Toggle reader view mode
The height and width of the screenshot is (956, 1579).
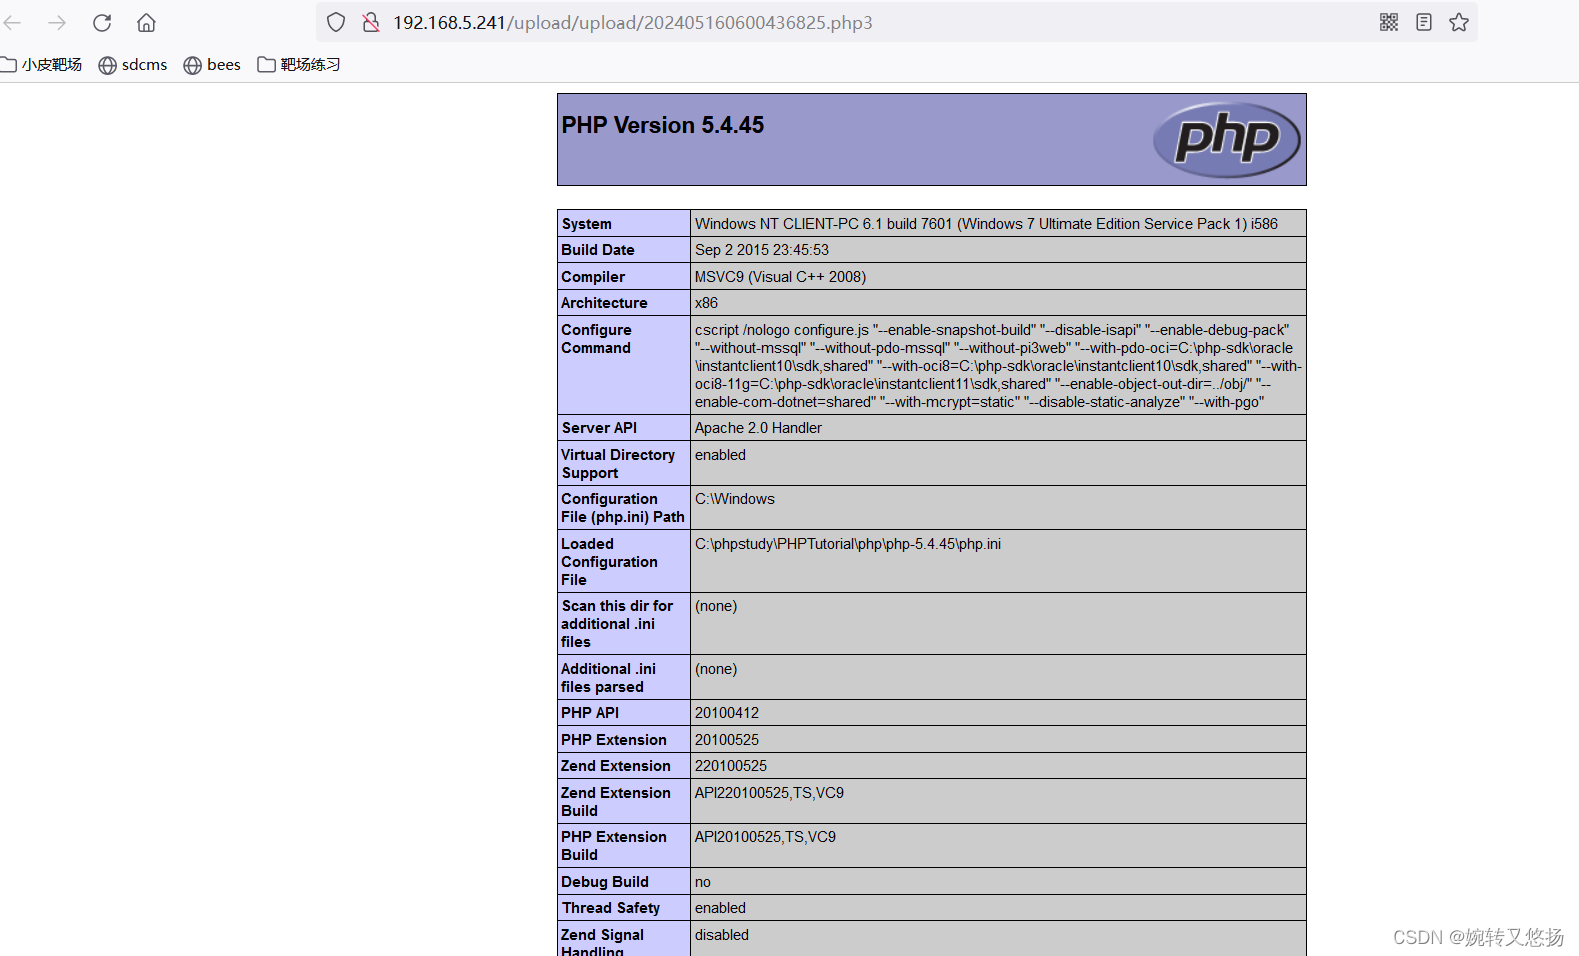(x=1424, y=22)
